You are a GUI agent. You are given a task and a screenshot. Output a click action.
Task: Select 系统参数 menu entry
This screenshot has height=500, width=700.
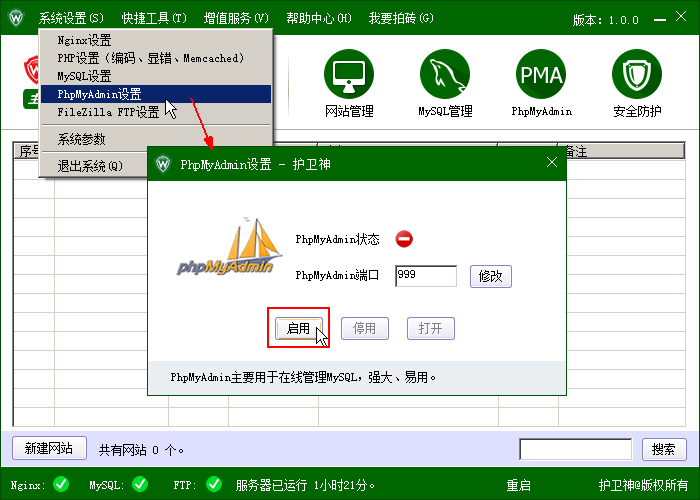156,139
